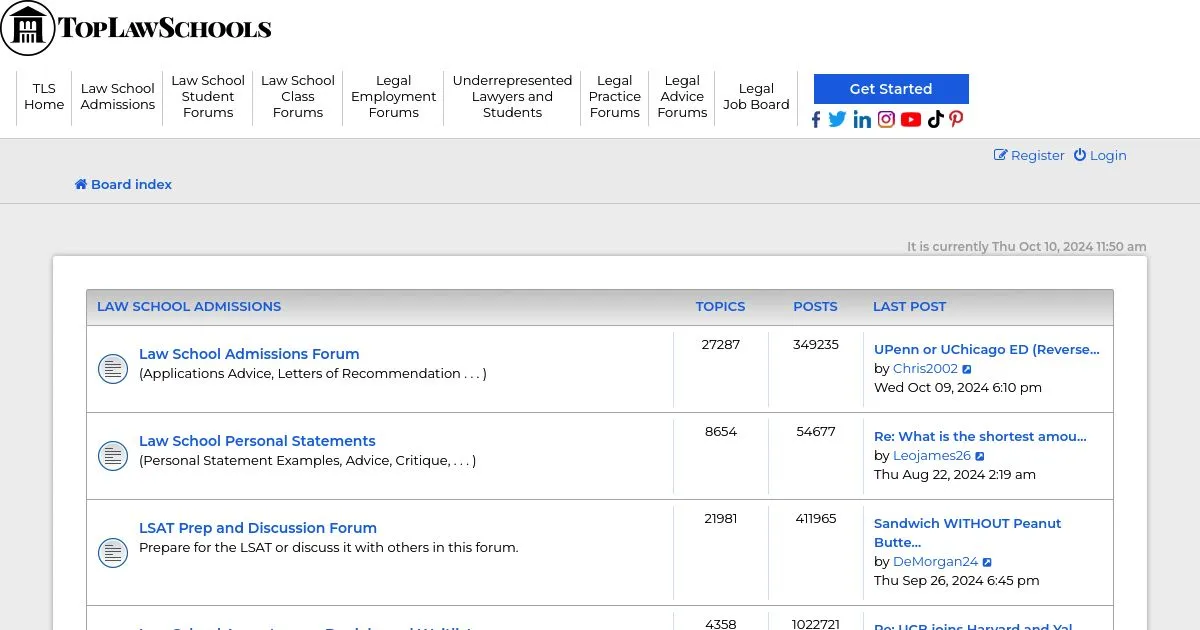View latest post icon next to Leojames26
The height and width of the screenshot is (630, 1200).
(981, 456)
